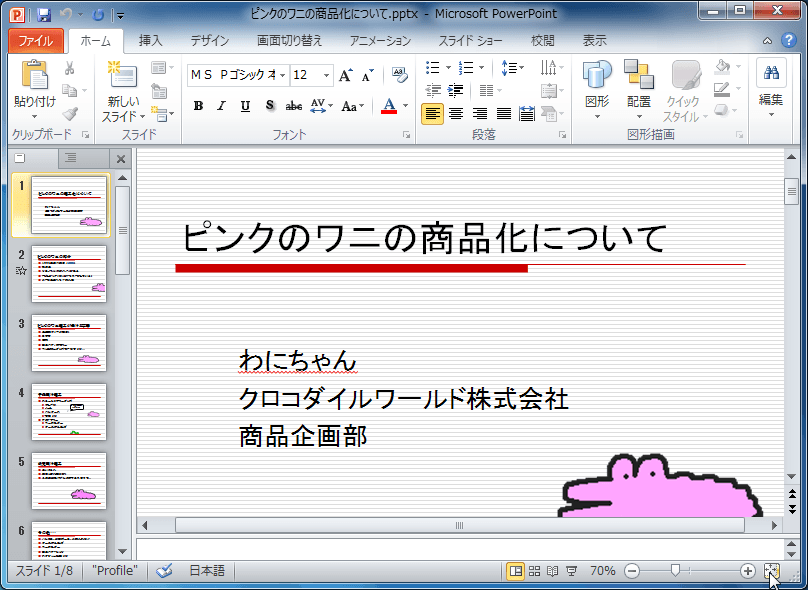Click the zoom out minus button
Screen dimensions: 808x590
click(x=632, y=570)
